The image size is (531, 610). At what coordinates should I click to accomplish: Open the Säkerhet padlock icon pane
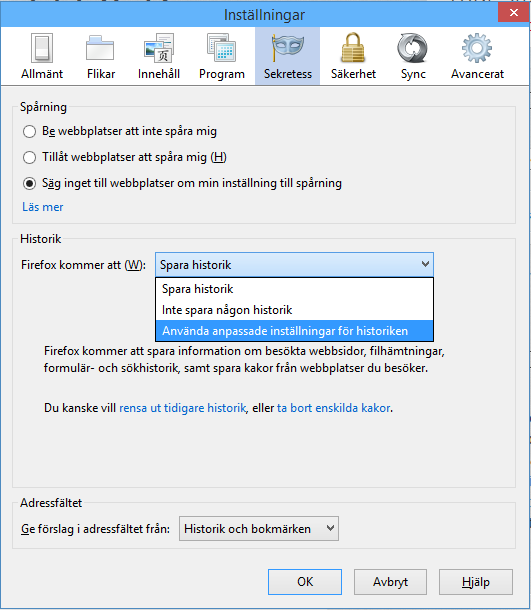353,56
